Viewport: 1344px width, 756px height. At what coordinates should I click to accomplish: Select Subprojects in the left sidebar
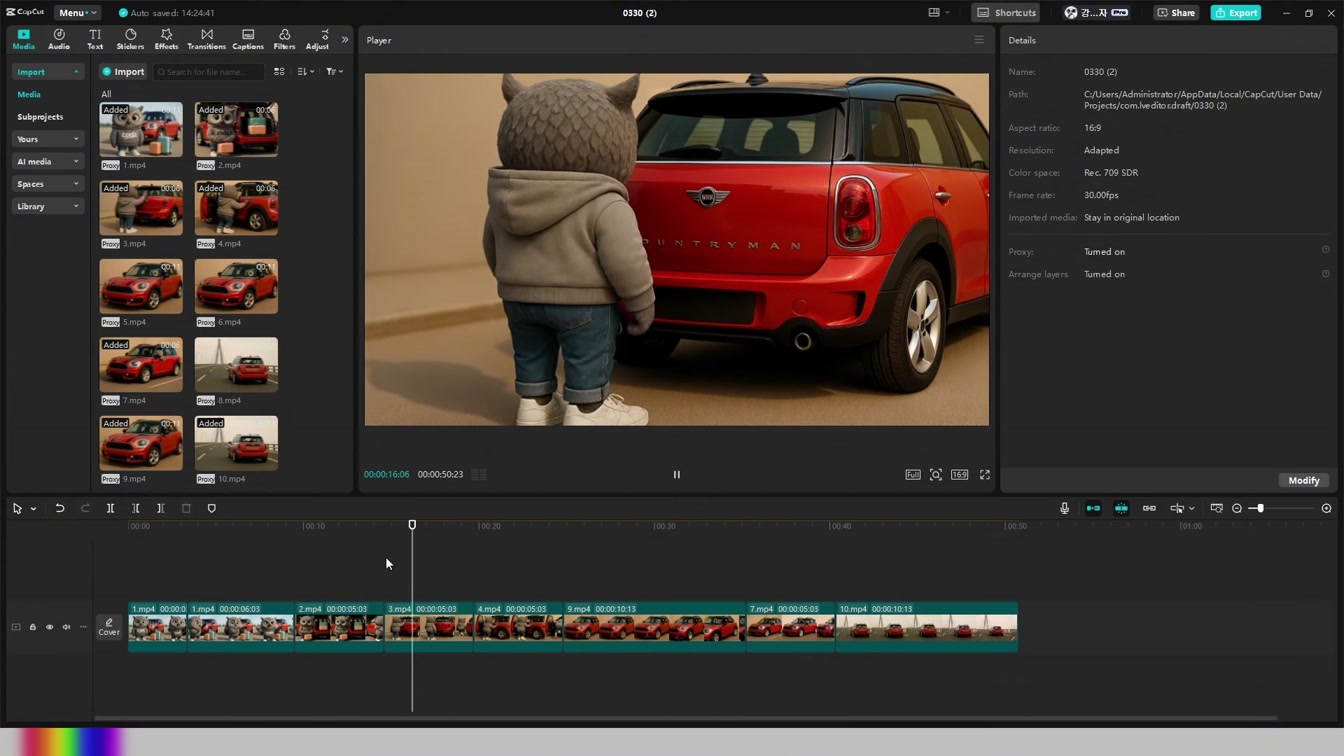pyautogui.click(x=40, y=117)
